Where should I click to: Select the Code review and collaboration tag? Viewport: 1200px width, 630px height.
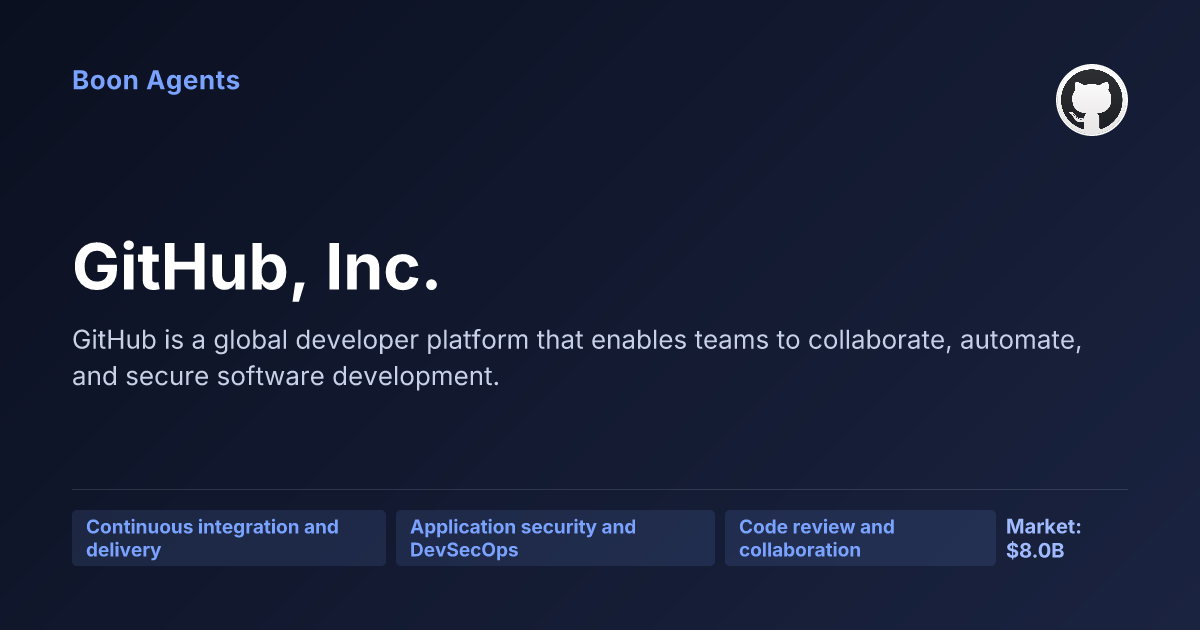860,538
